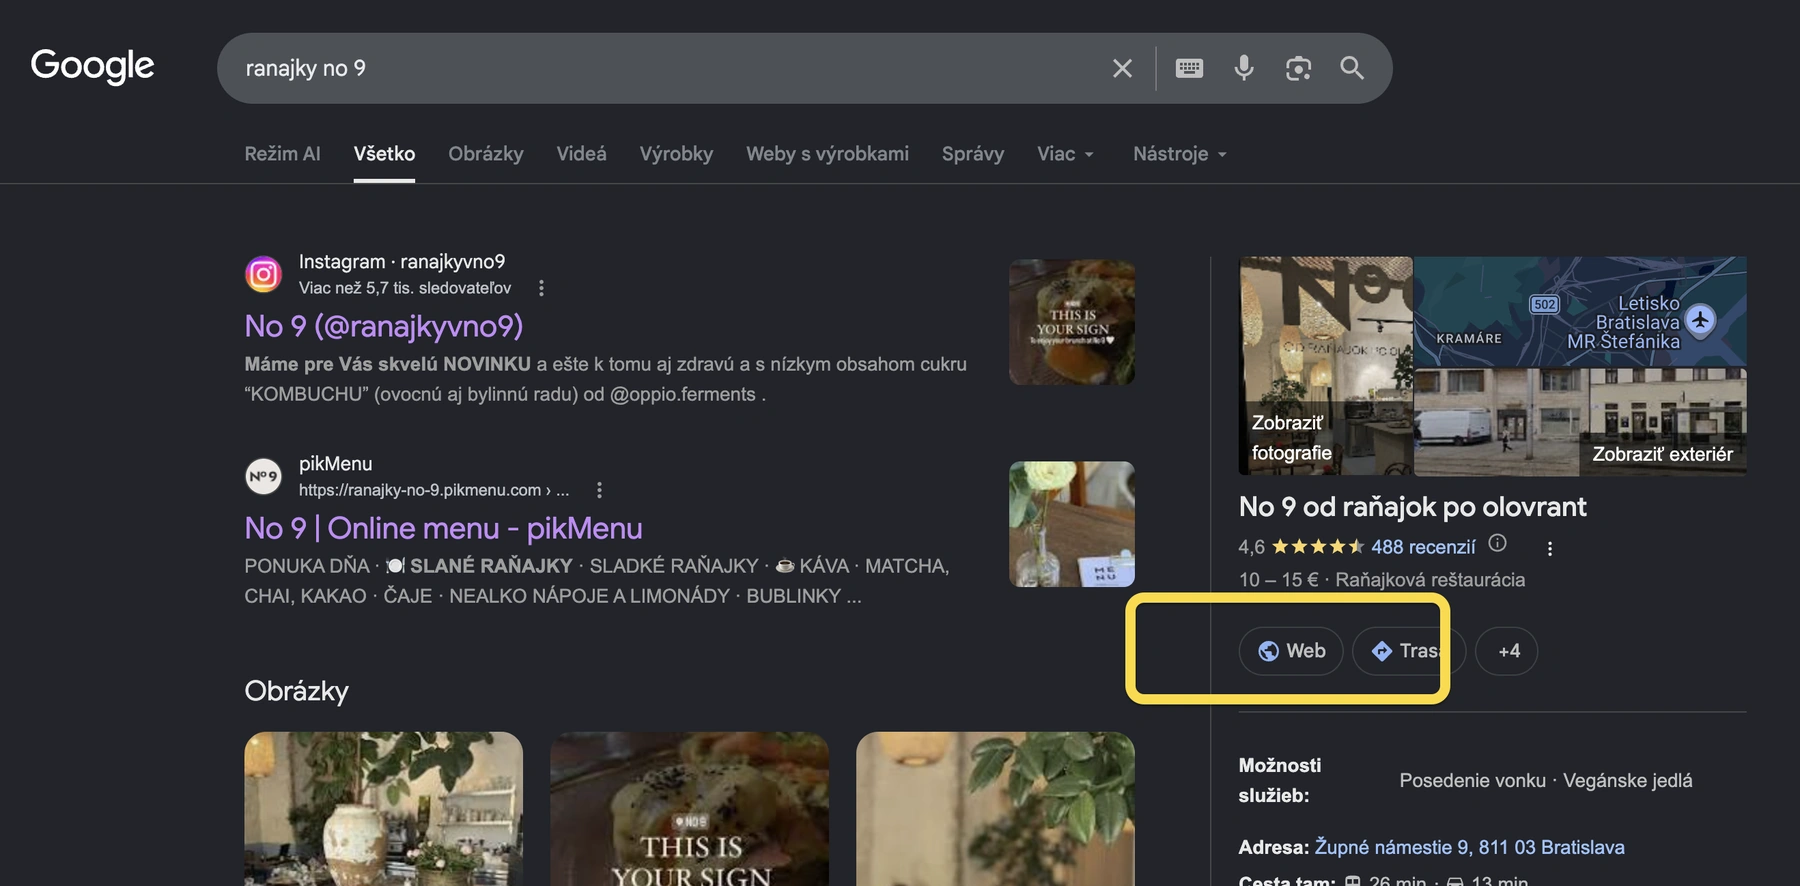This screenshot has width=1800, height=886.
Task: Open third image with green leaves
Action: tap(995, 809)
